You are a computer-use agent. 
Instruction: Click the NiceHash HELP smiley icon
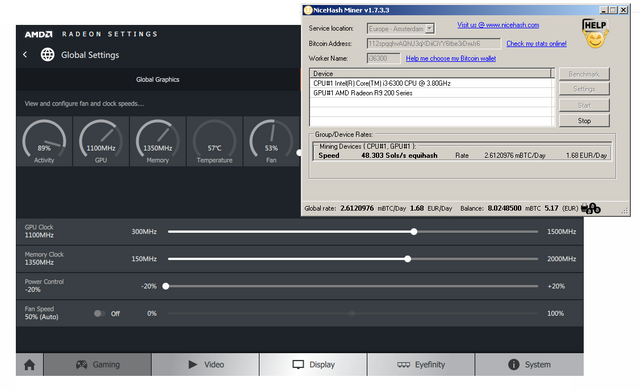tap(595, 33)
